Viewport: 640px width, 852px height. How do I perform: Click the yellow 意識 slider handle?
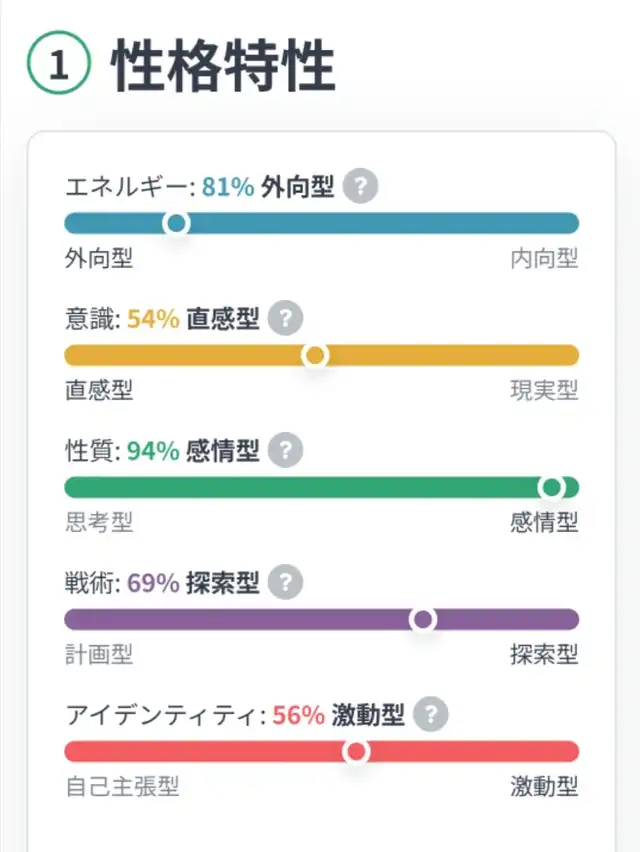315,355
